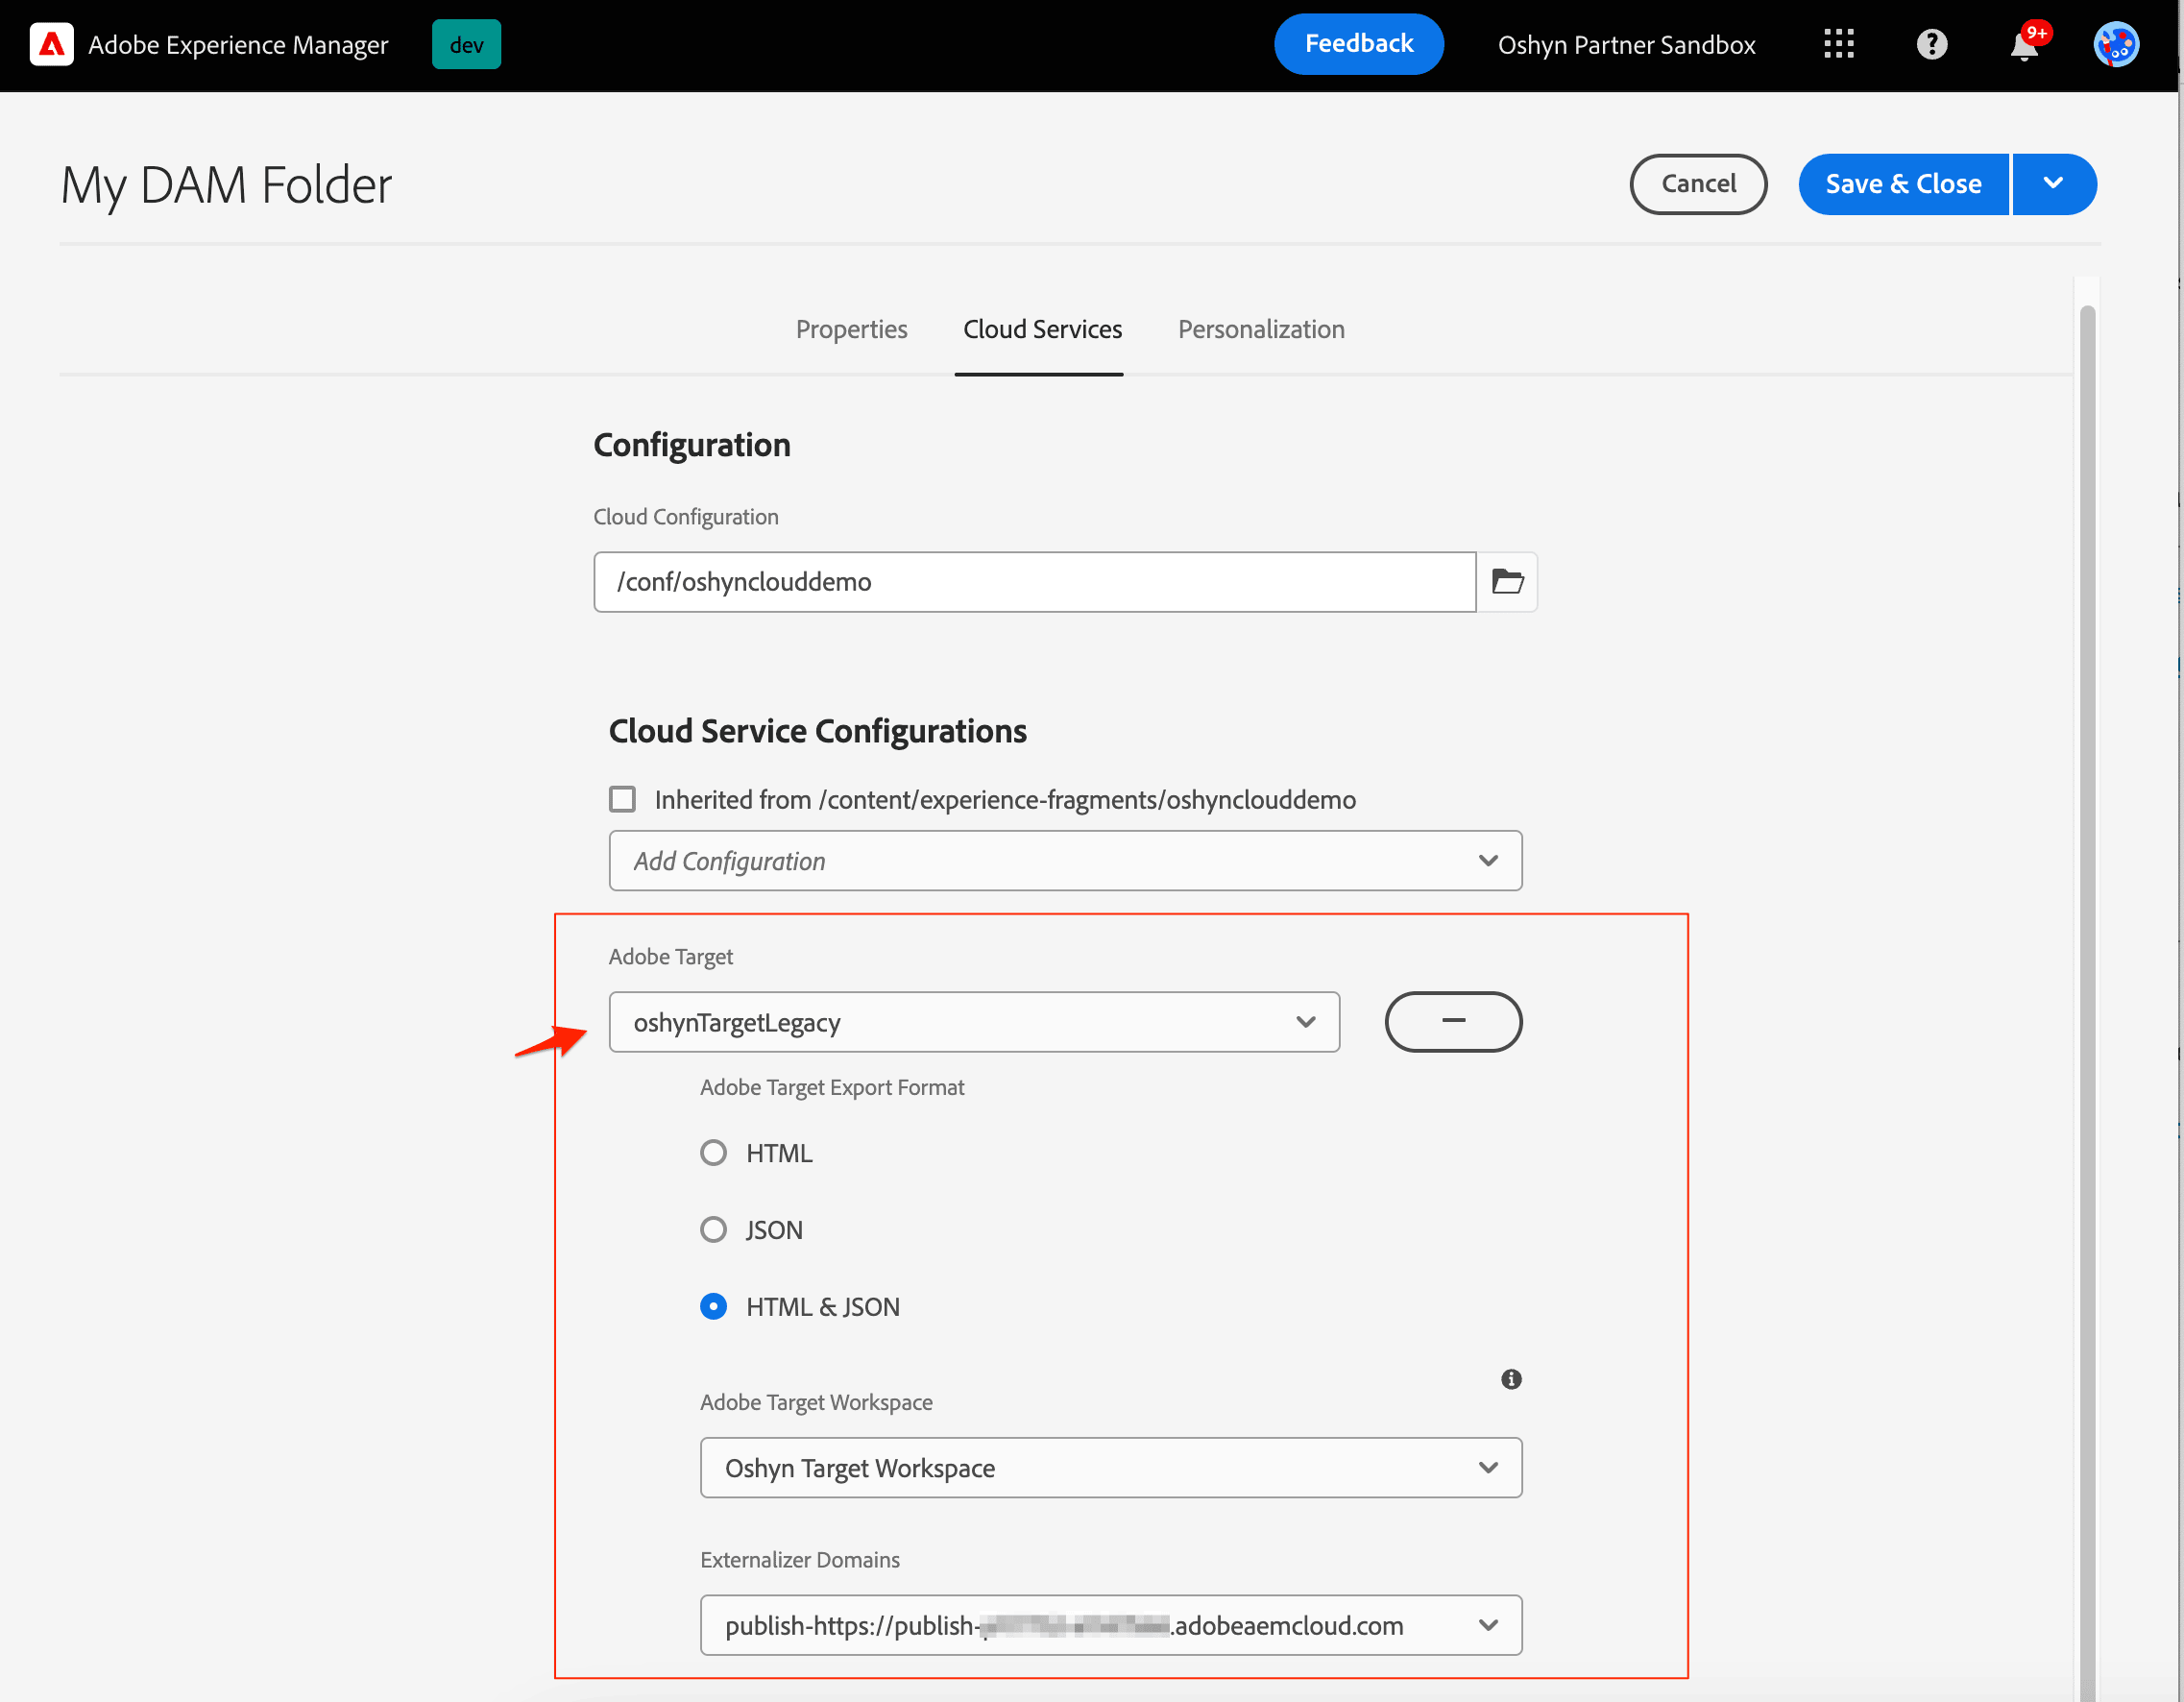Viewport: 2184px width, 1702px height.
Task: Open the Externalizer Domains dropdown
Action: tap(1111, 1624)
